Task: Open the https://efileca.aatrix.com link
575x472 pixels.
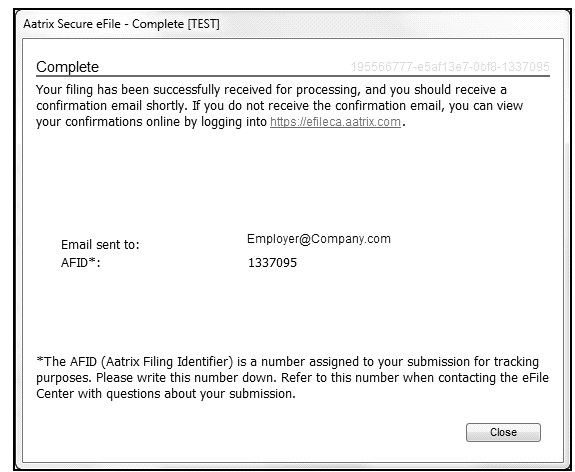Action: pos(335,122)
